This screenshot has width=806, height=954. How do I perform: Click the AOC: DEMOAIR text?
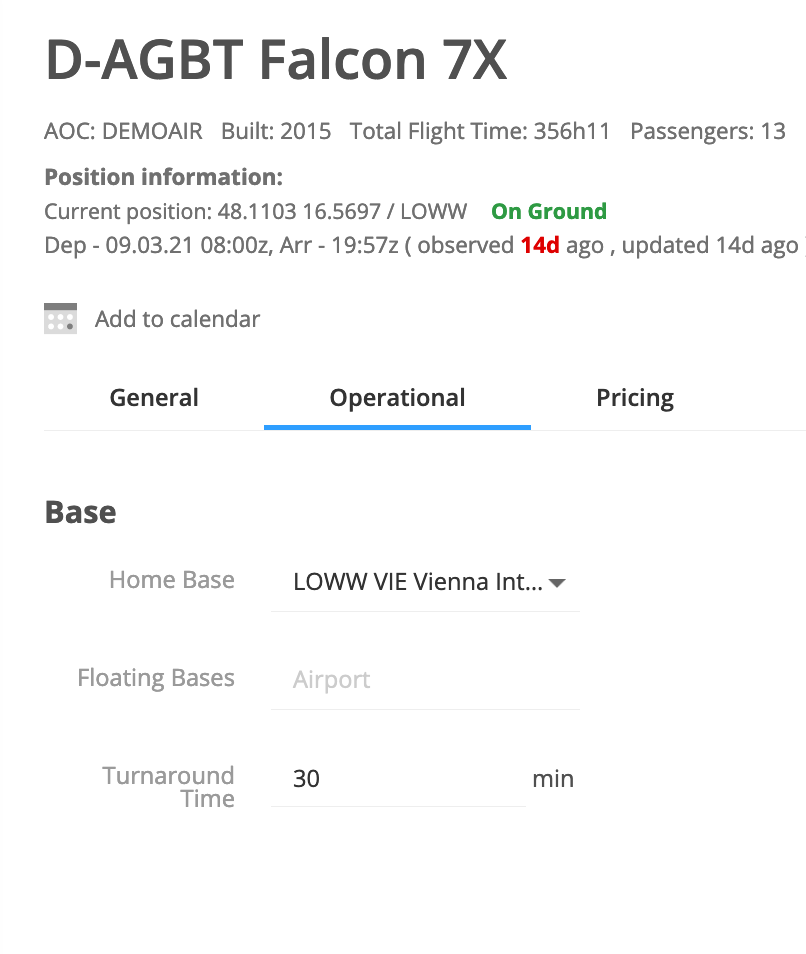(x=124, y=131)
